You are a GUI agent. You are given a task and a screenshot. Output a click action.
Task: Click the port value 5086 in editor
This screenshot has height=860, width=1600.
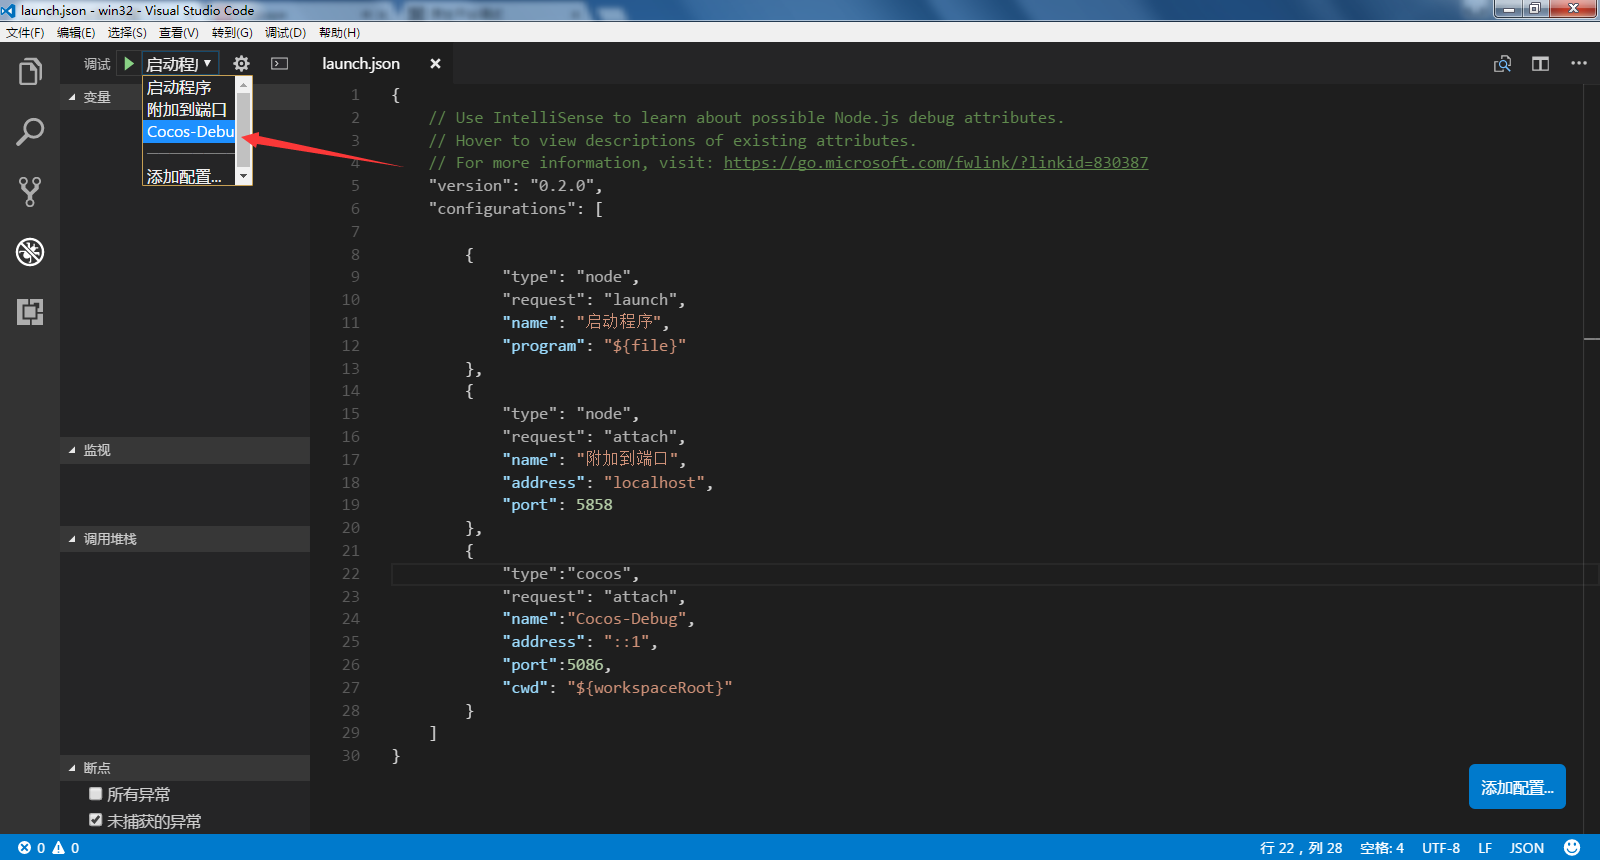[x=585, y=665]
